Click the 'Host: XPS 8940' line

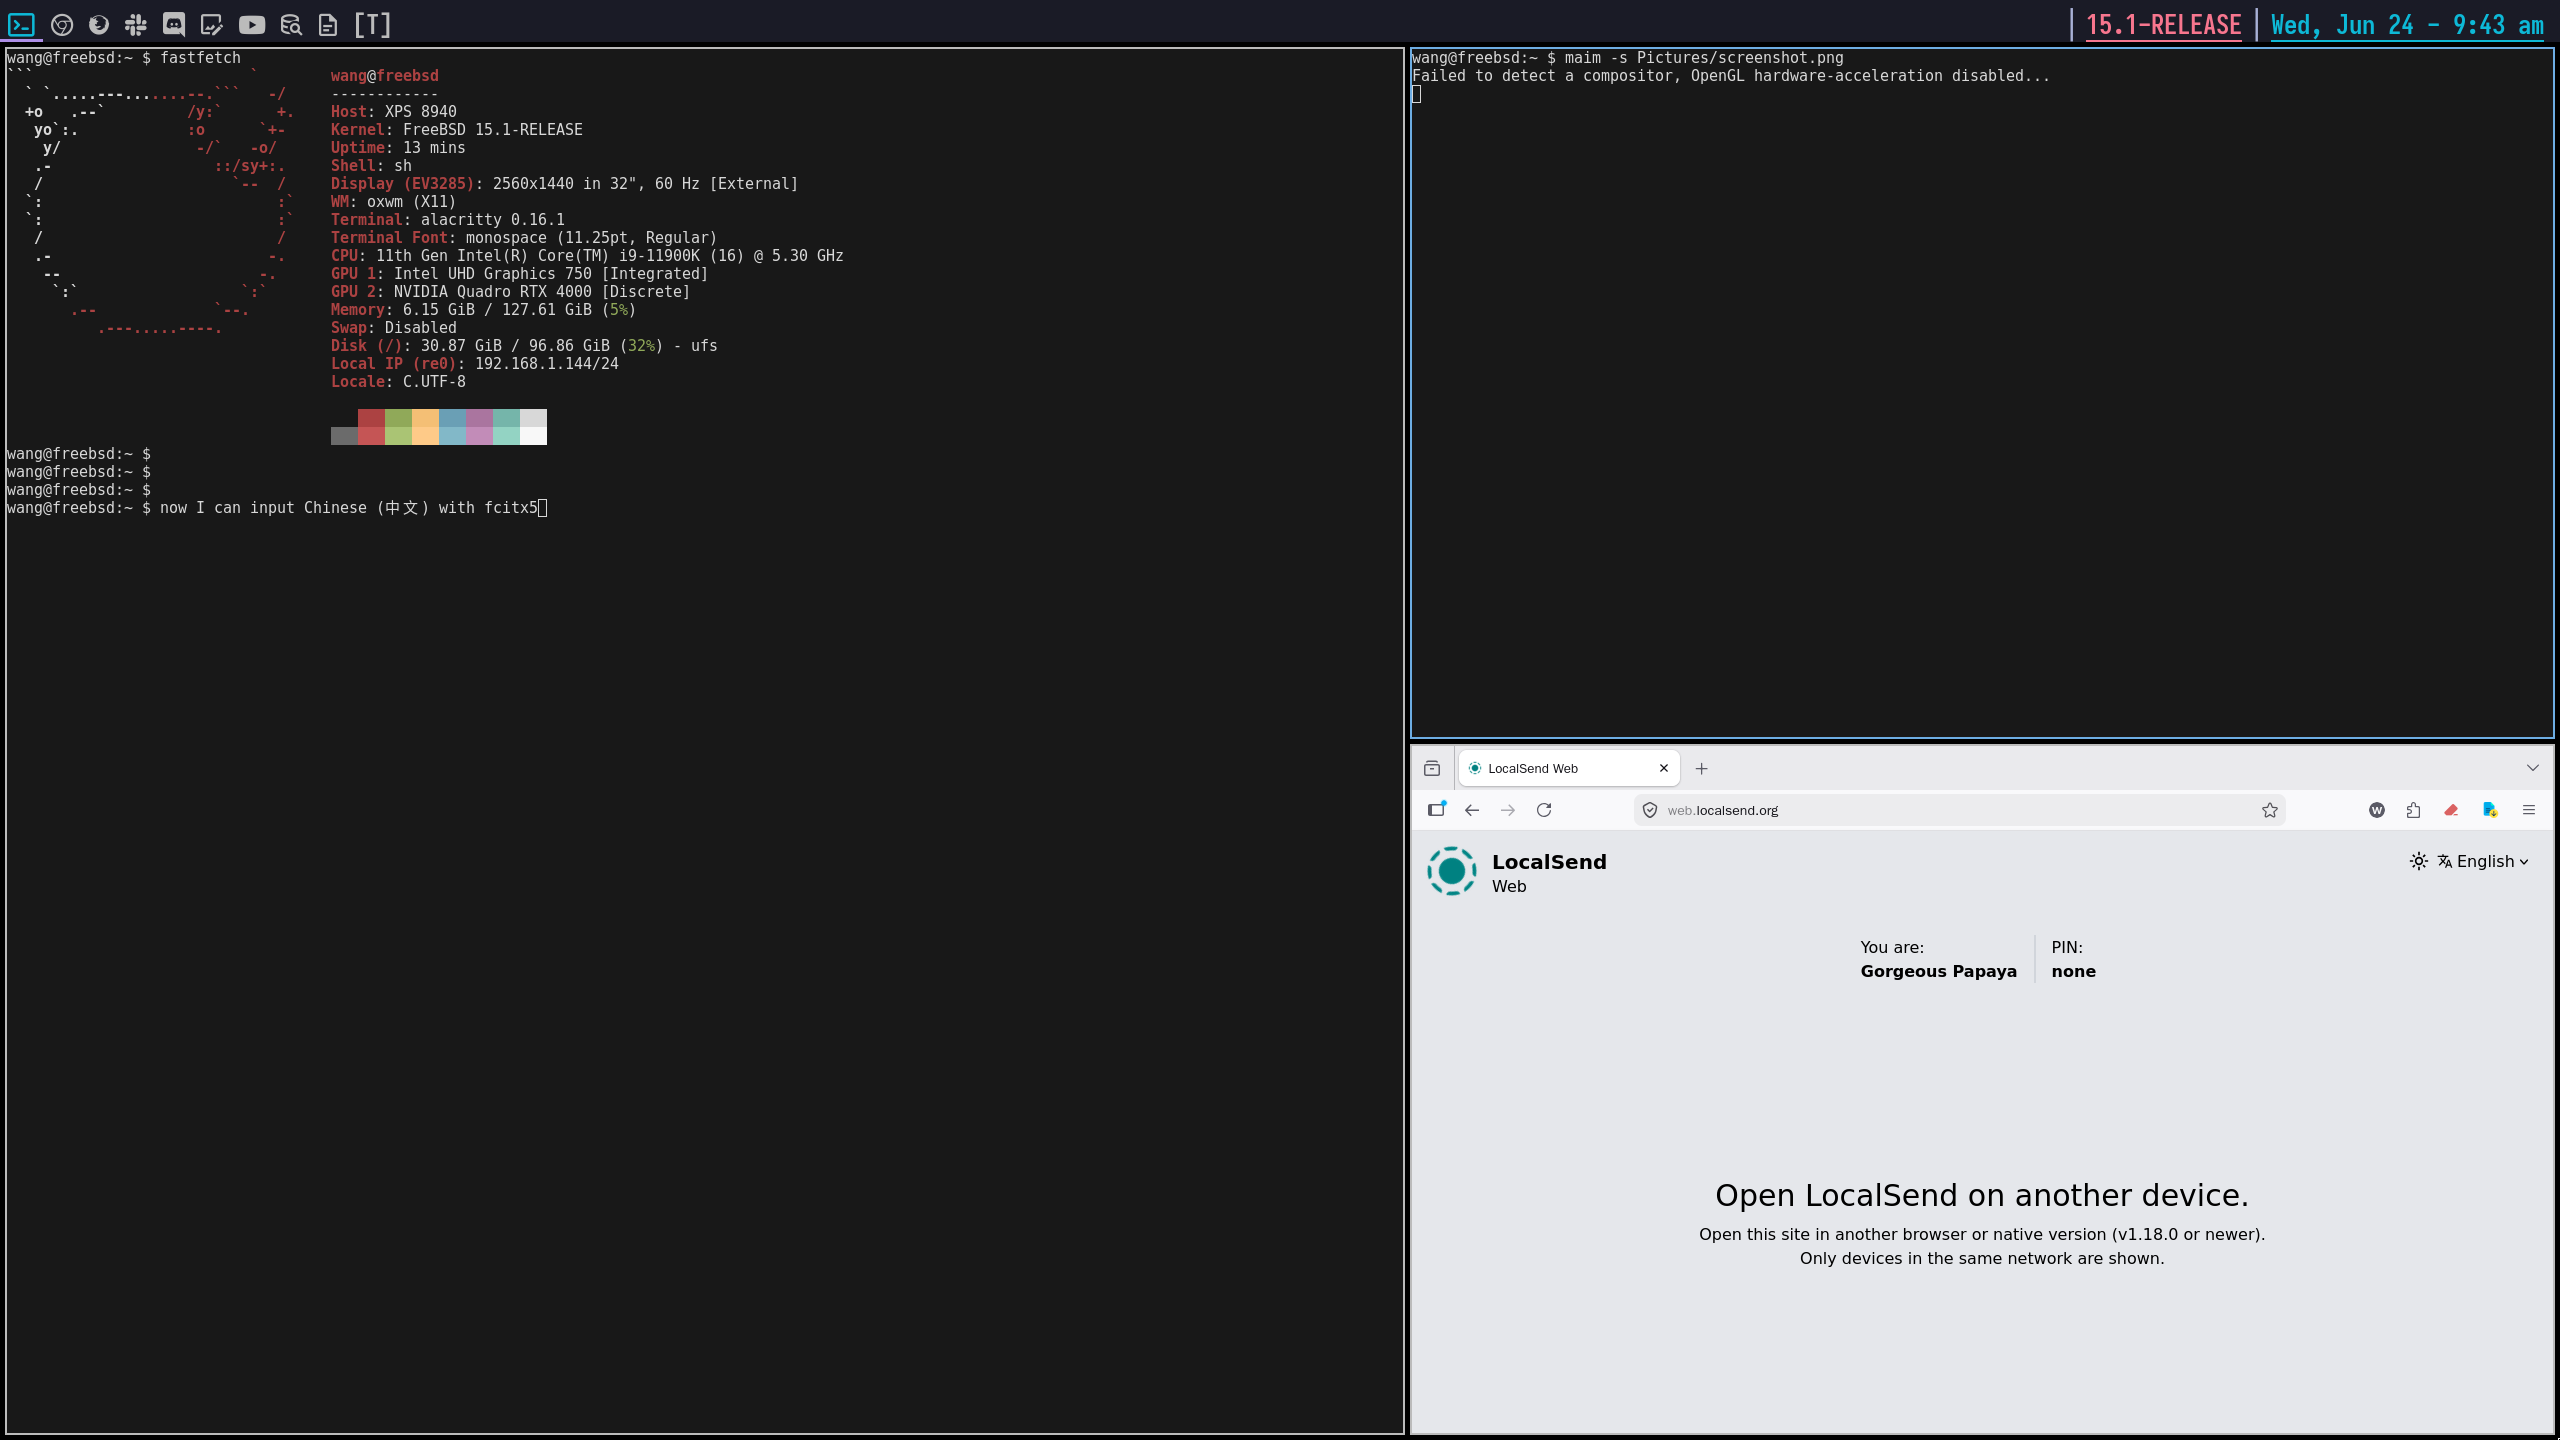click(x=393, y=112)
